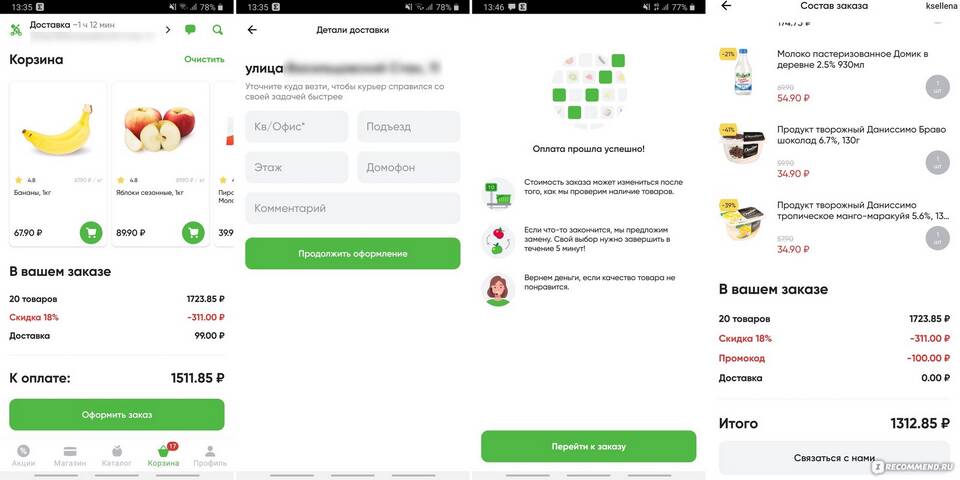Open the Каталог tab

click(116, 456)
